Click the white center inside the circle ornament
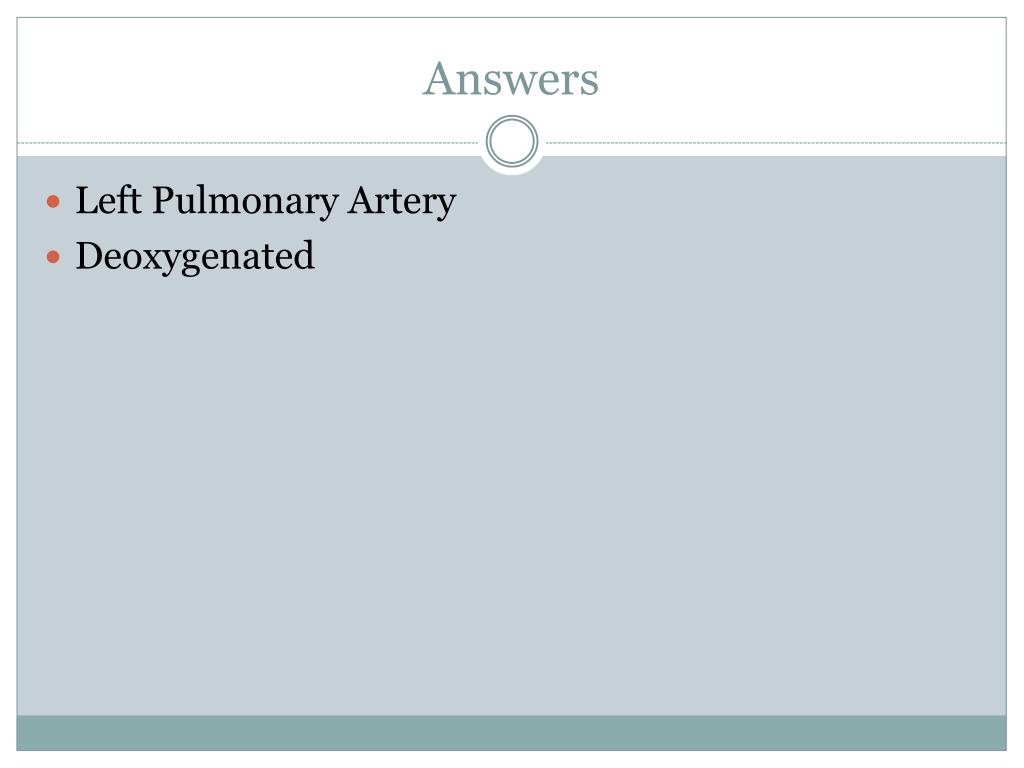This screenshot has width=1024, height=768. (512, 141)
